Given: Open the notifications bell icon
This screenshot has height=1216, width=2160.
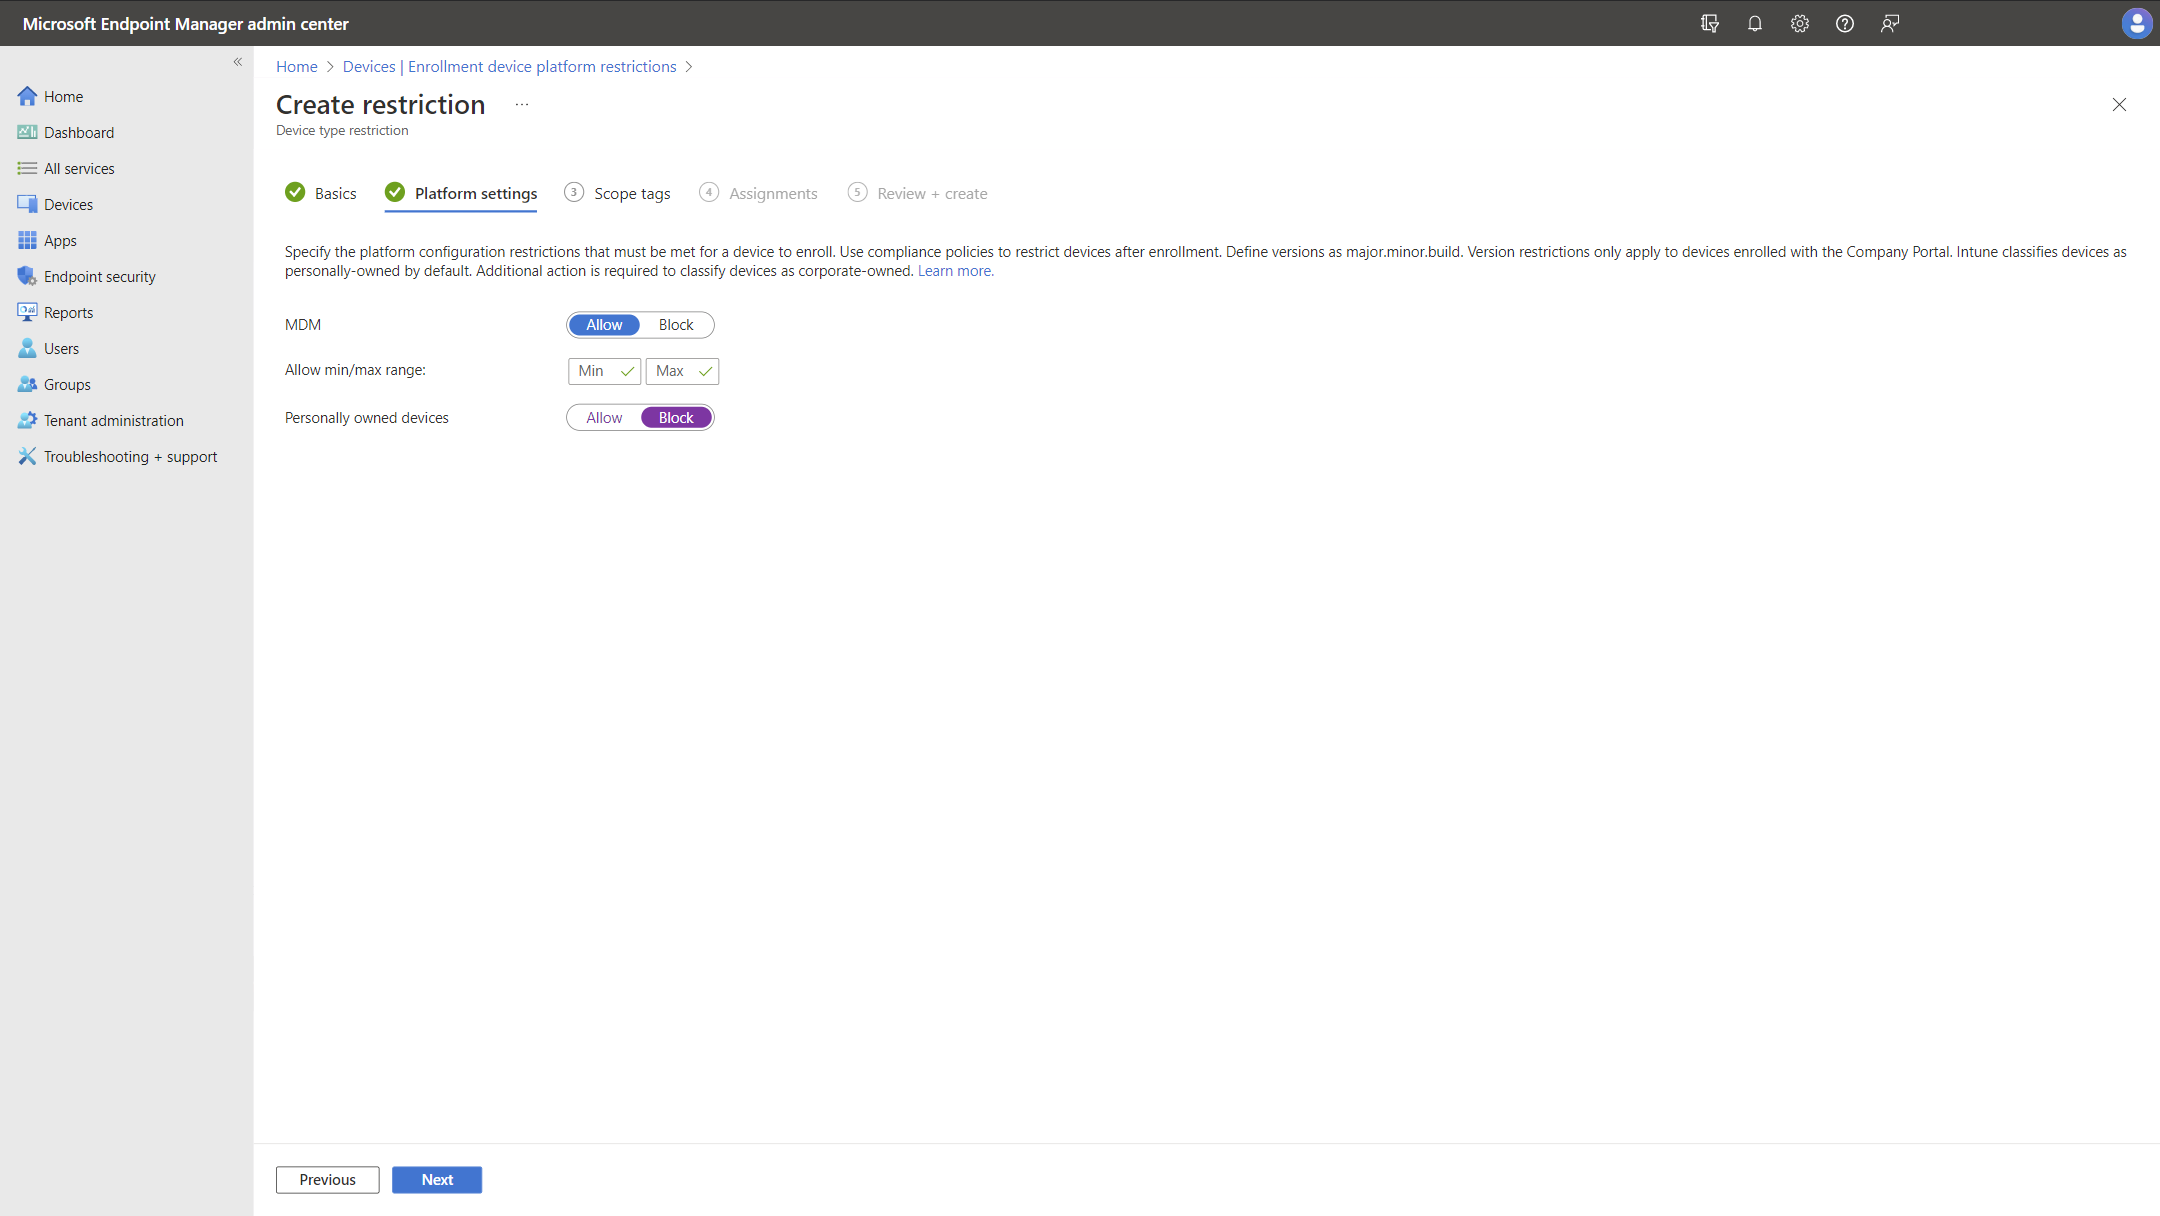Looking at the screenshot, I should click(1754, 23).
